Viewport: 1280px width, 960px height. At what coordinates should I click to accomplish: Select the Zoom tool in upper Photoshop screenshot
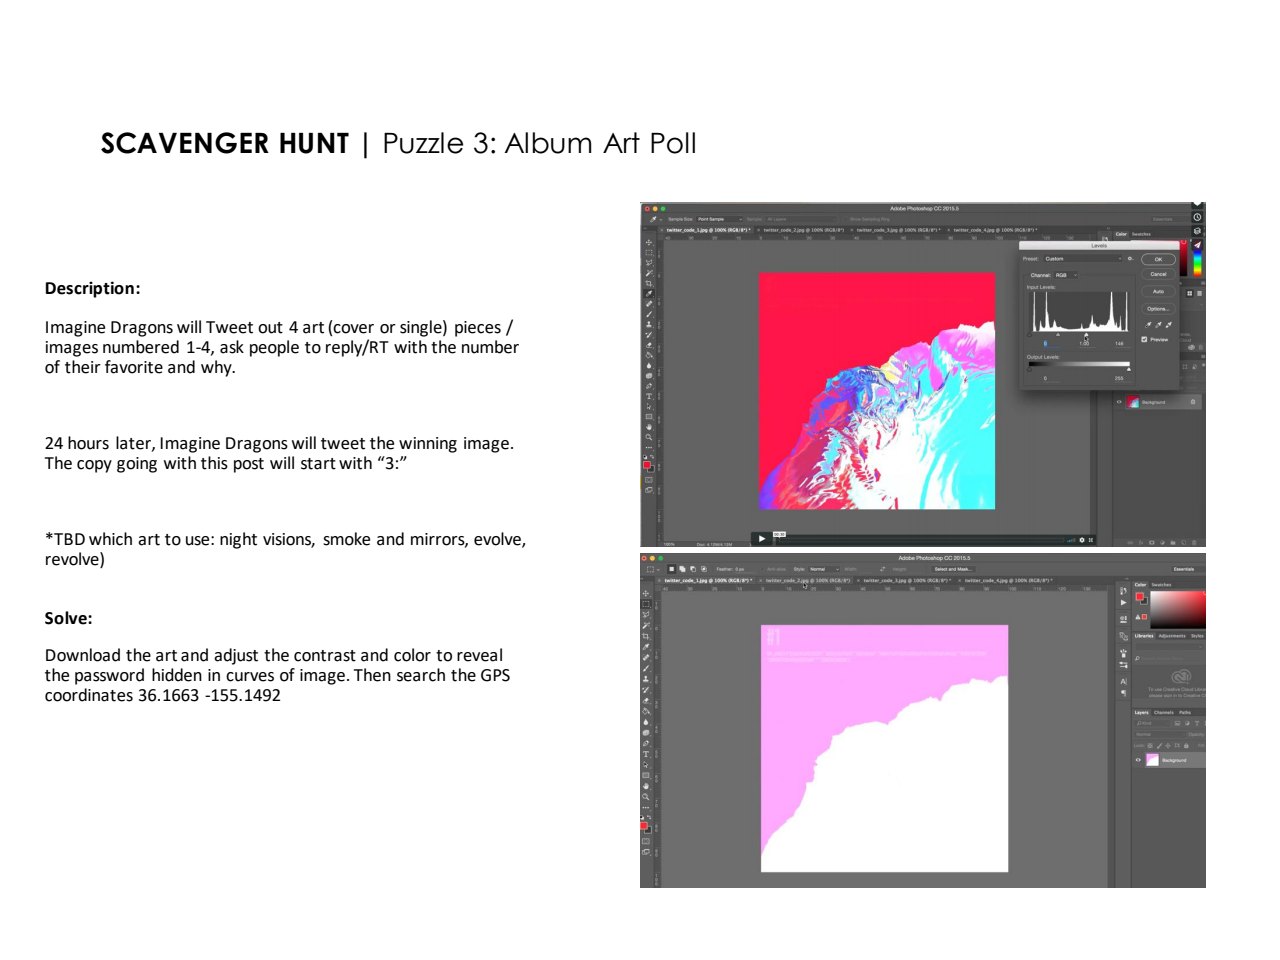[649, 437]
